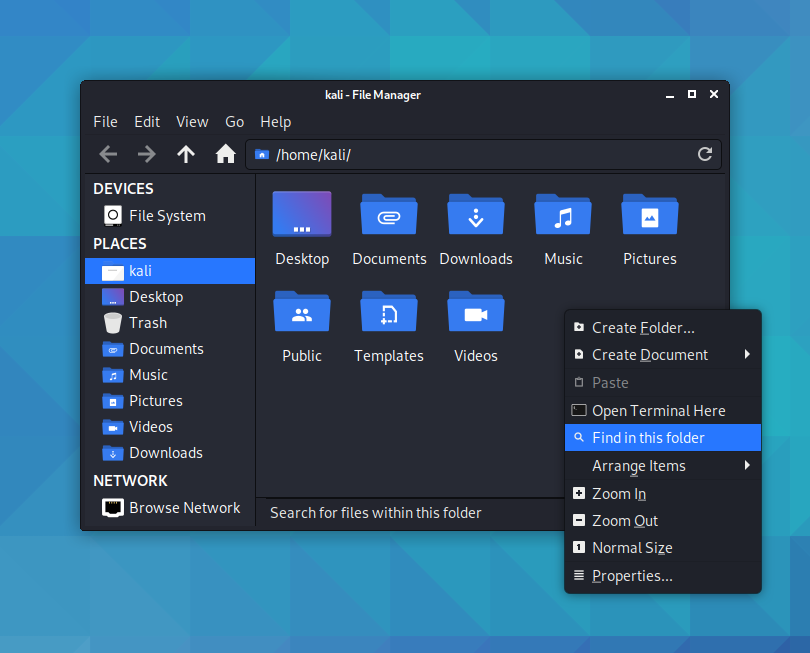Click the NETWORK section header
The height and width of the screenshot is (653, 810).
point(131,481)
